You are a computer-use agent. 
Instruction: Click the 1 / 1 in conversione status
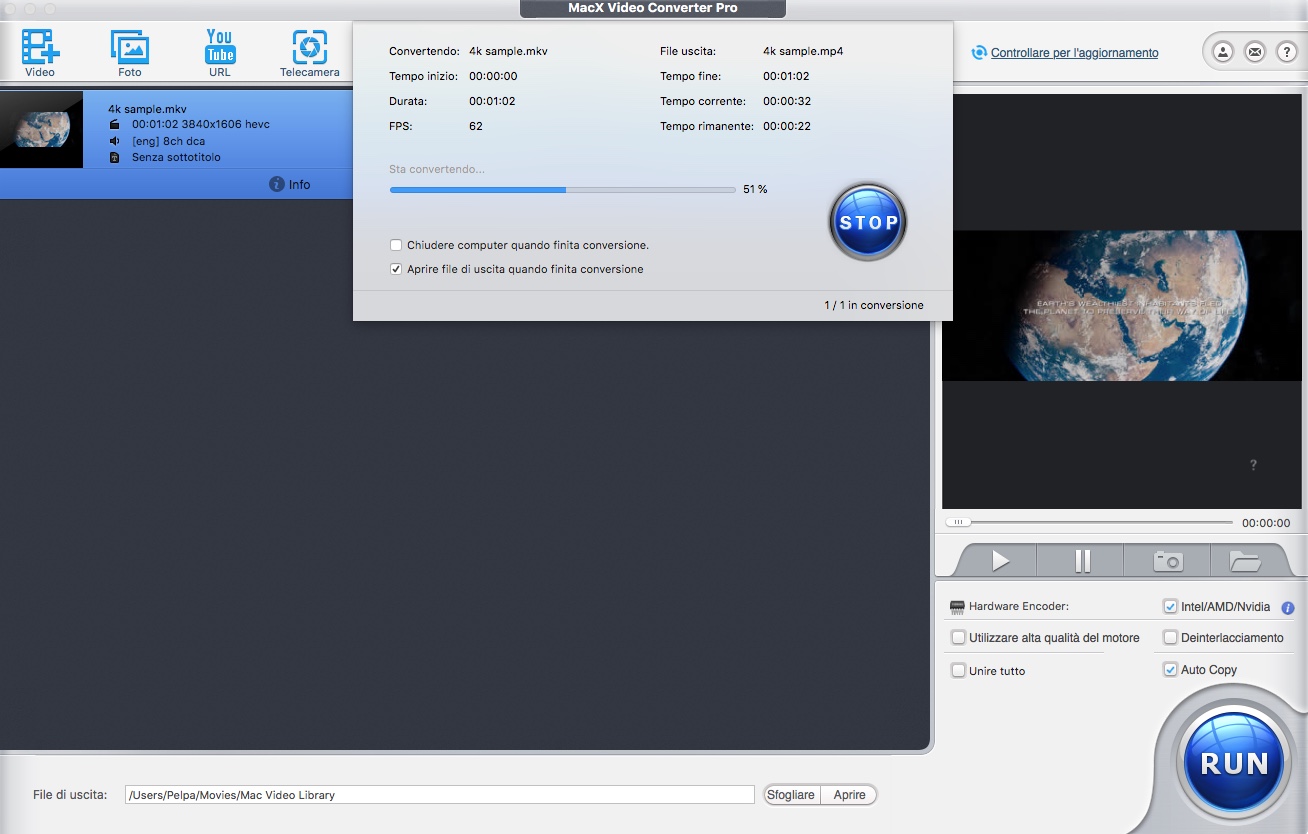[x=874, y=305]
